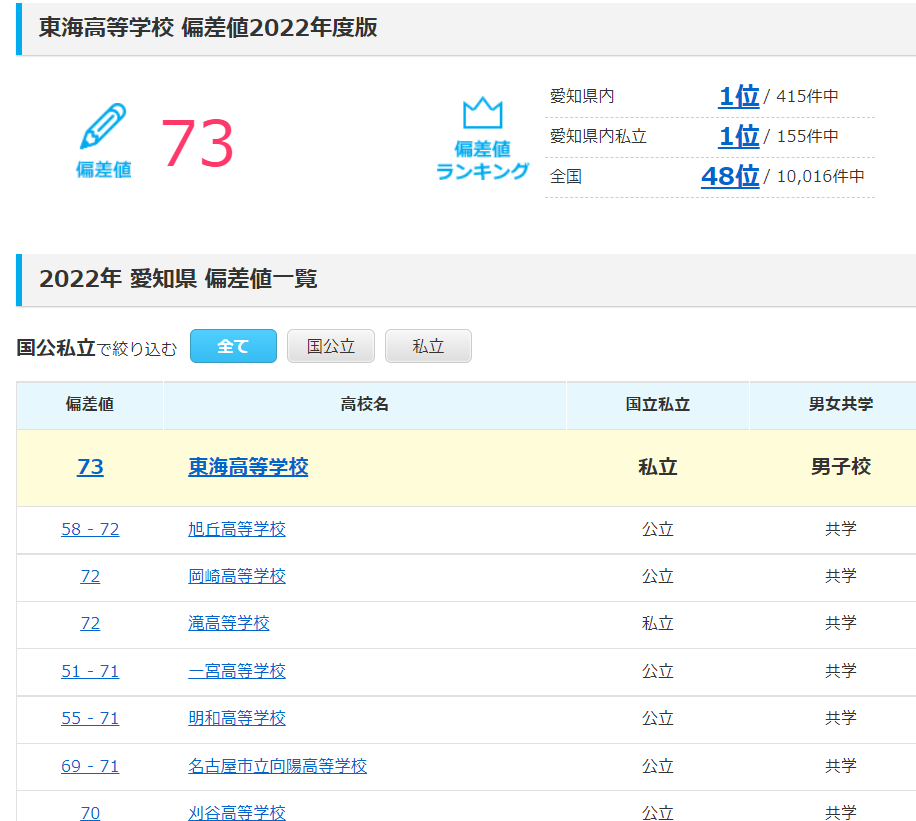Screen dimensions: 916x821
Task: Click the large red 73 score
Action: point(197,143)
